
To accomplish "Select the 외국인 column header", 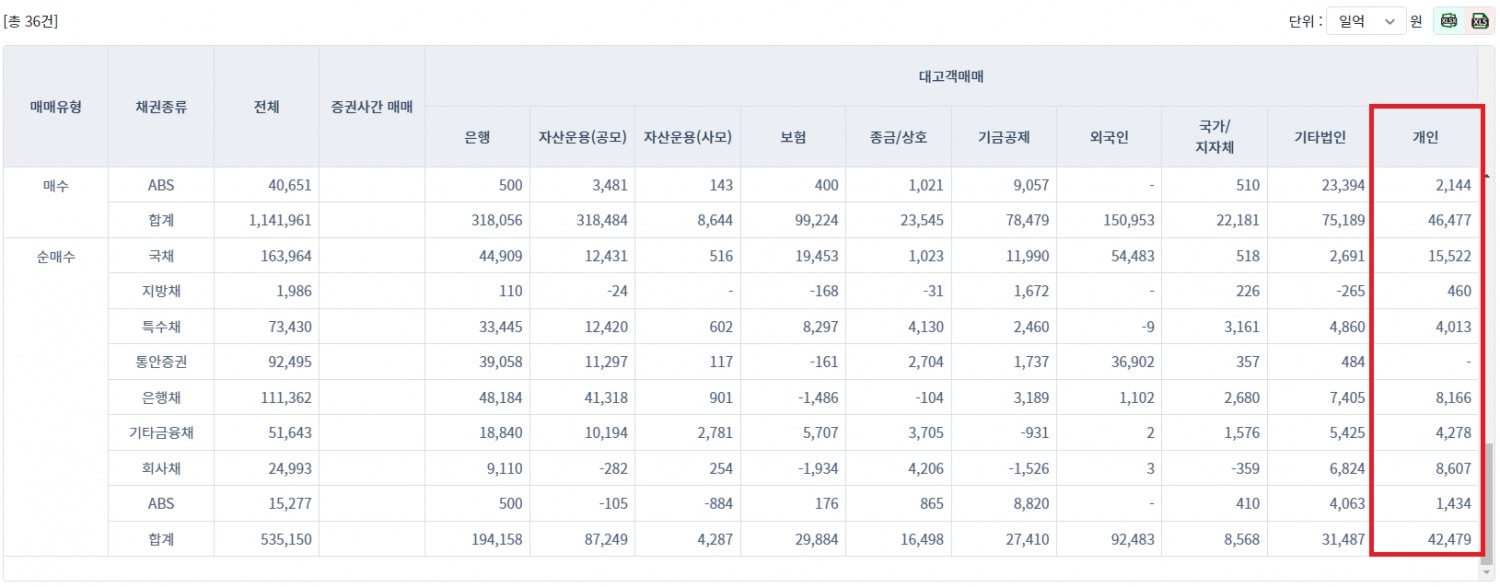I will pos(1109,137).
